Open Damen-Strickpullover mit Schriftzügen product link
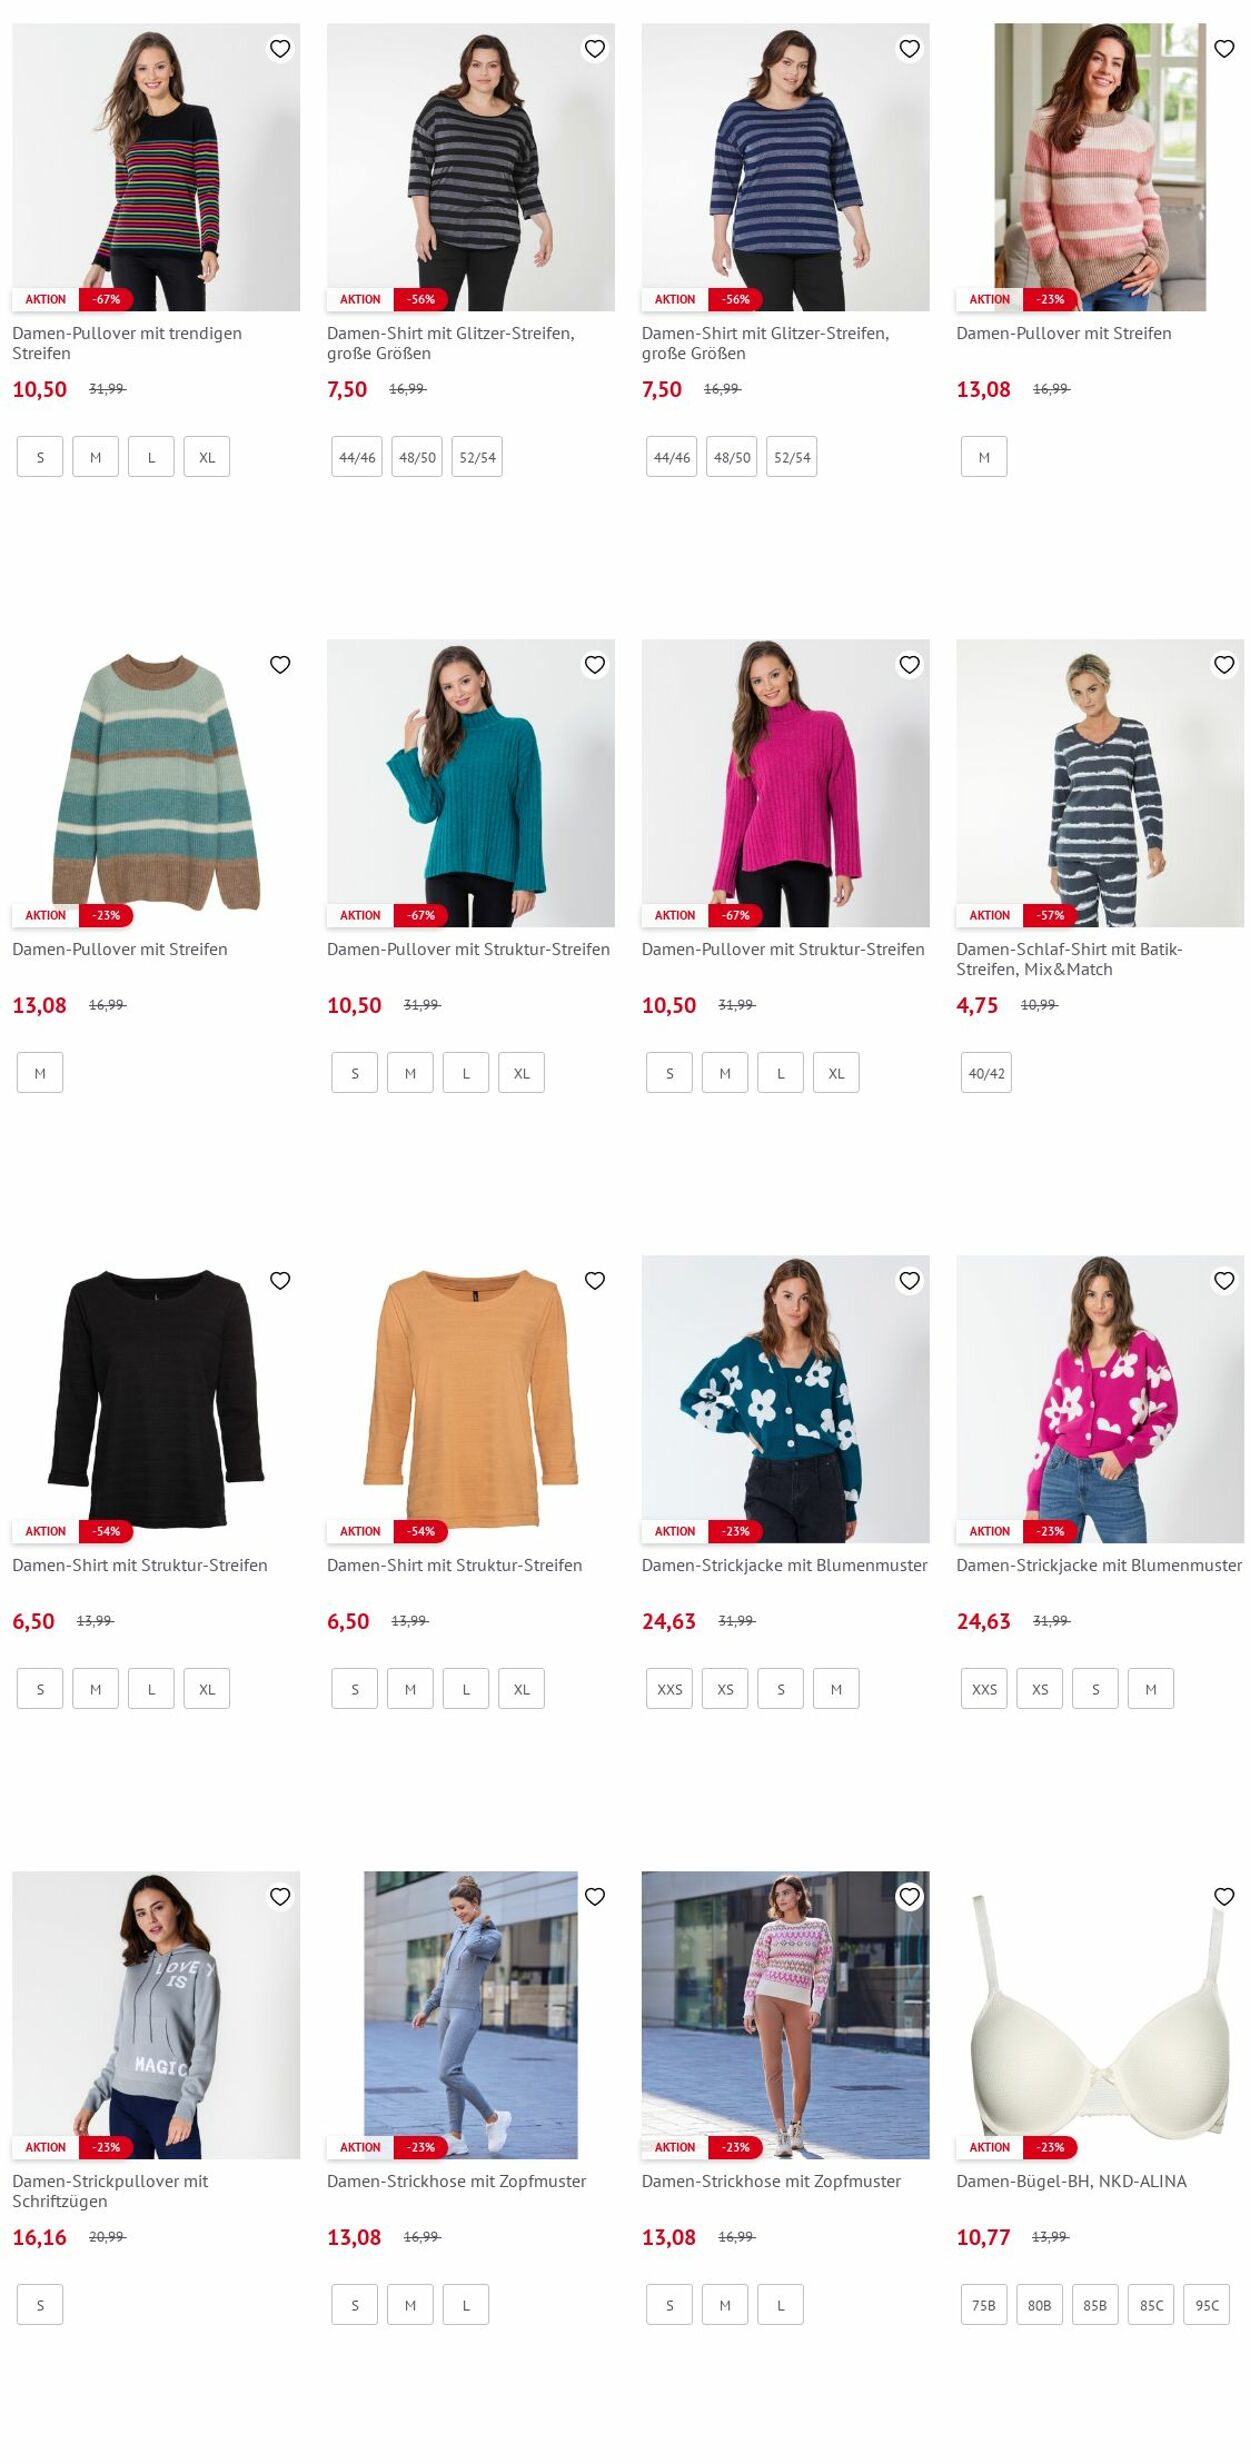Viewport: 1250px width, 2464px height. click(x=110, y=2191)
